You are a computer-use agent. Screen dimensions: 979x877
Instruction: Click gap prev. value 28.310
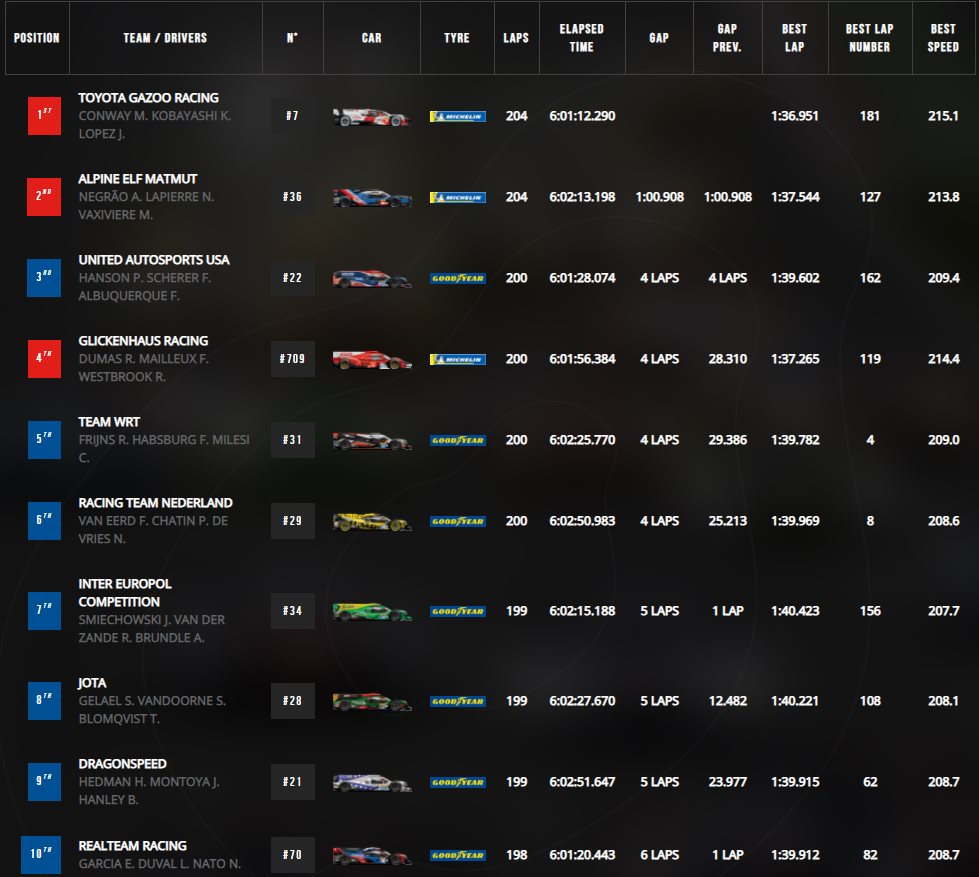(728, 359)
